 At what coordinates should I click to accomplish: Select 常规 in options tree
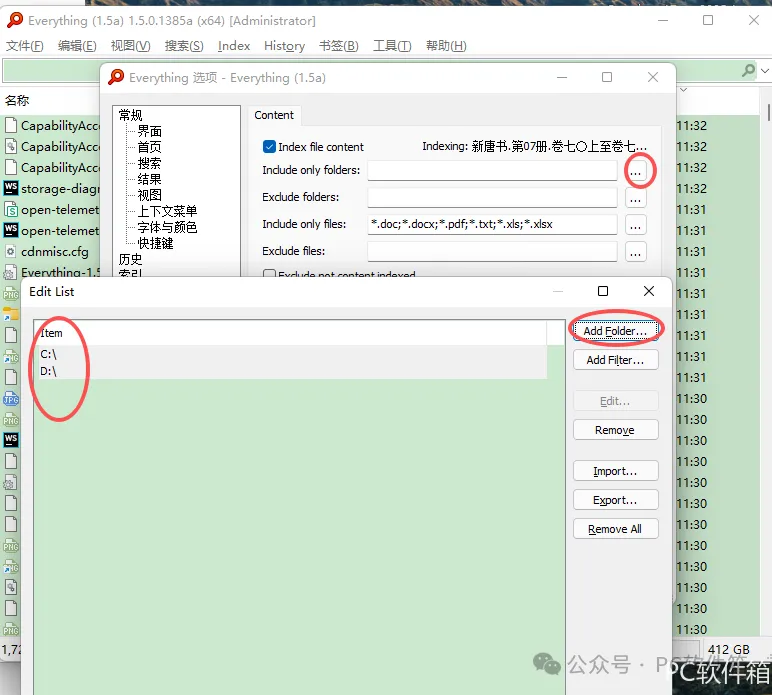coord(130,115)
